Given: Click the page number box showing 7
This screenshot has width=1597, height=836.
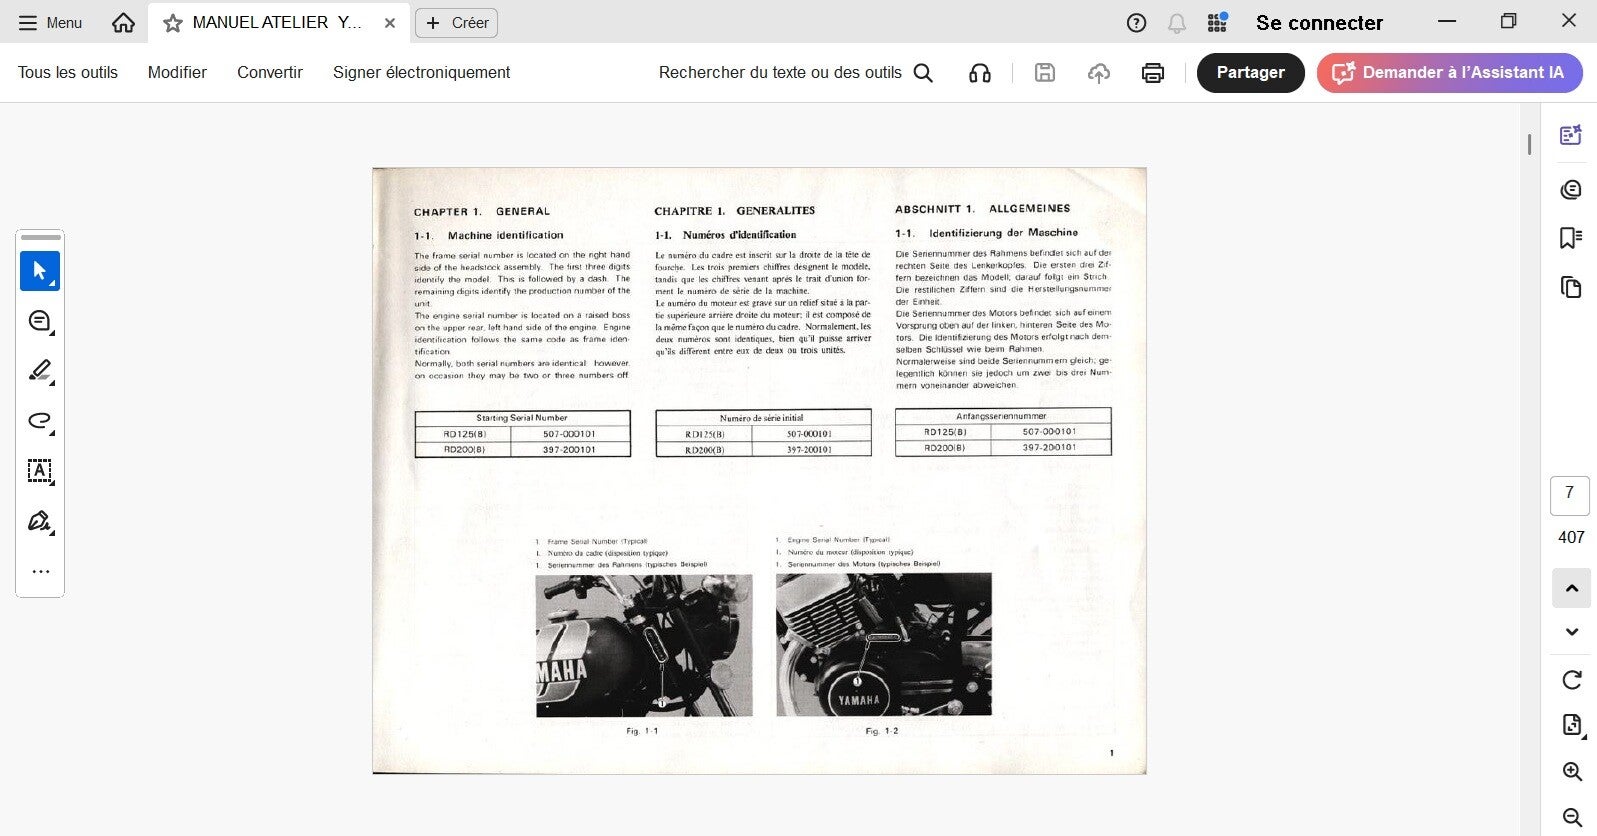Looking at the screenshot, I should click(1570, 495).
